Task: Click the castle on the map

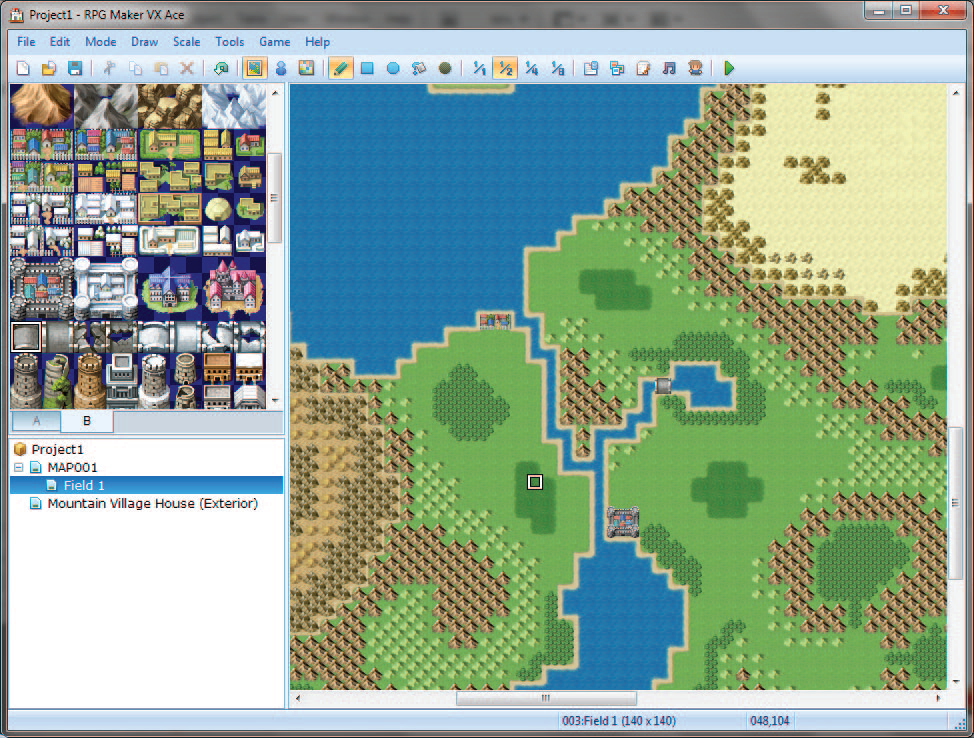Action: click(622, 522)
